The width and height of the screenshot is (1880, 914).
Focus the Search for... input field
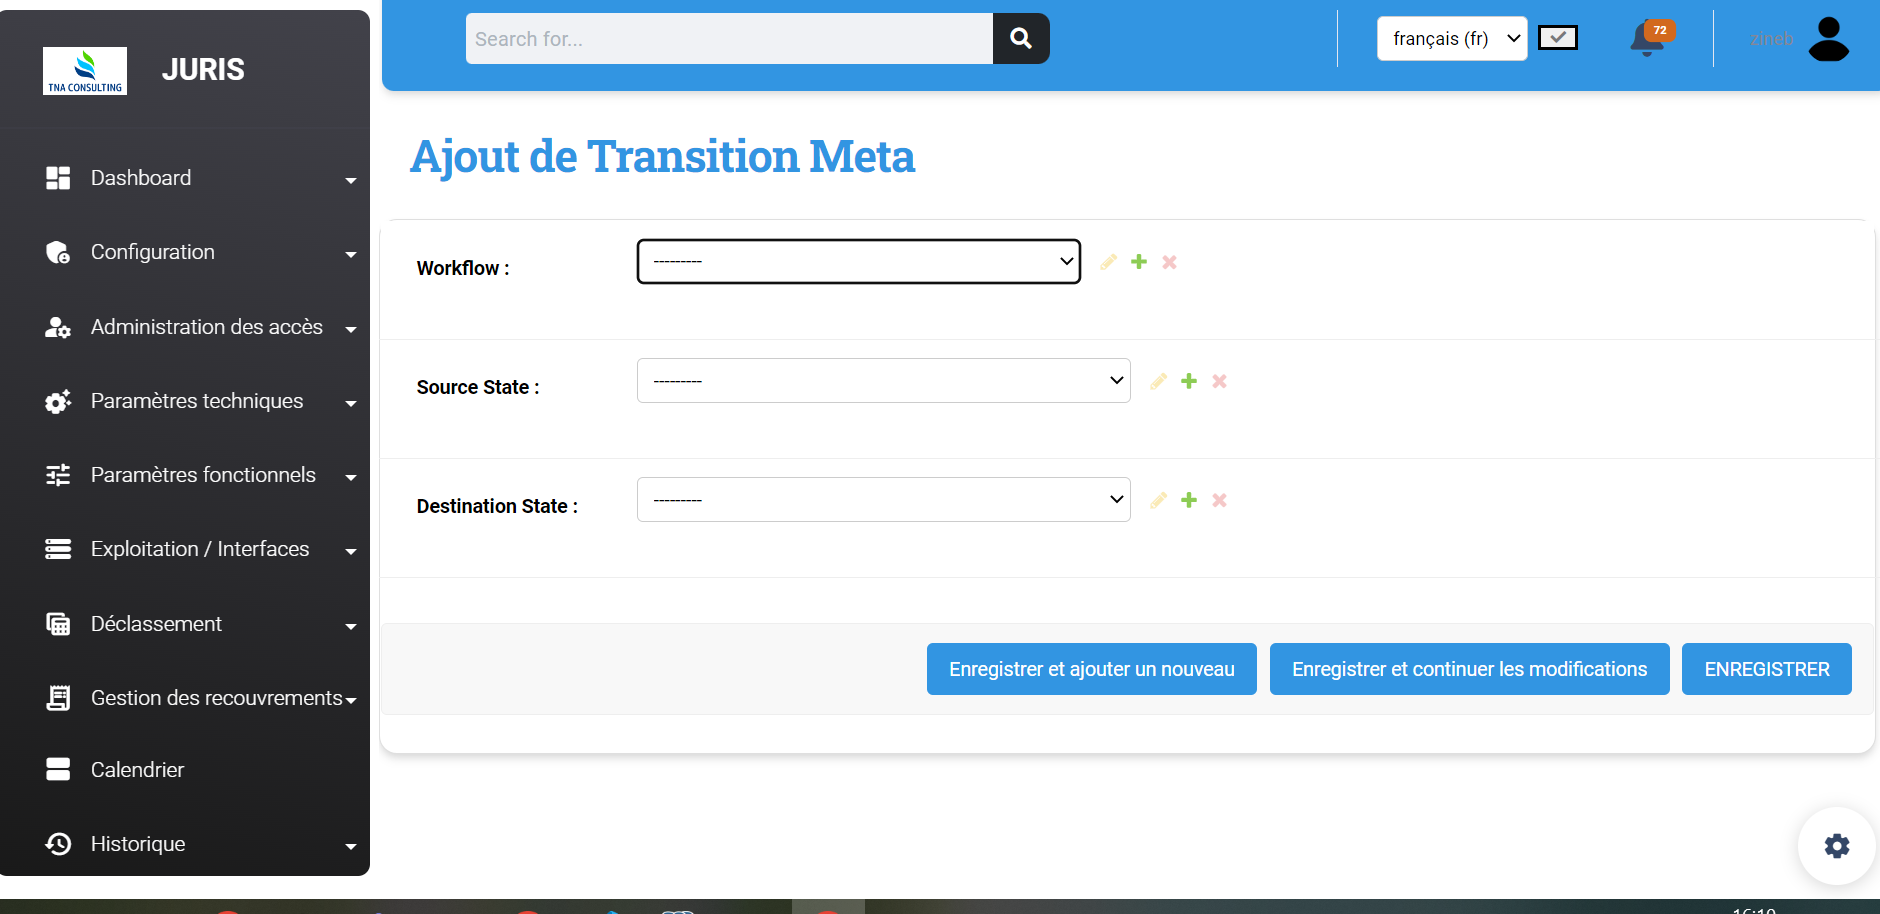(x=729, y=39)
